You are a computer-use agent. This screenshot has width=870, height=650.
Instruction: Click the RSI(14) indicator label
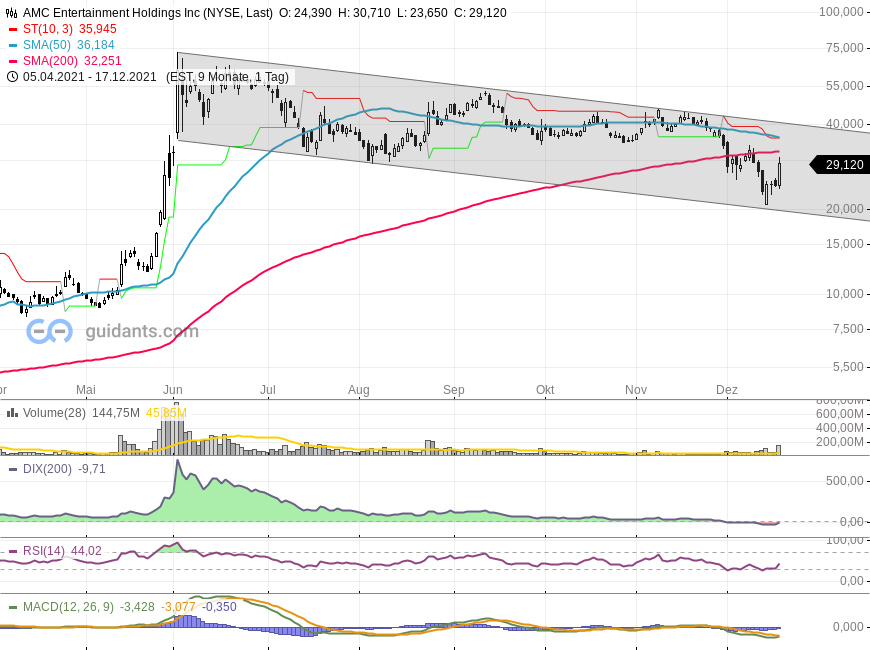point(44,551)
